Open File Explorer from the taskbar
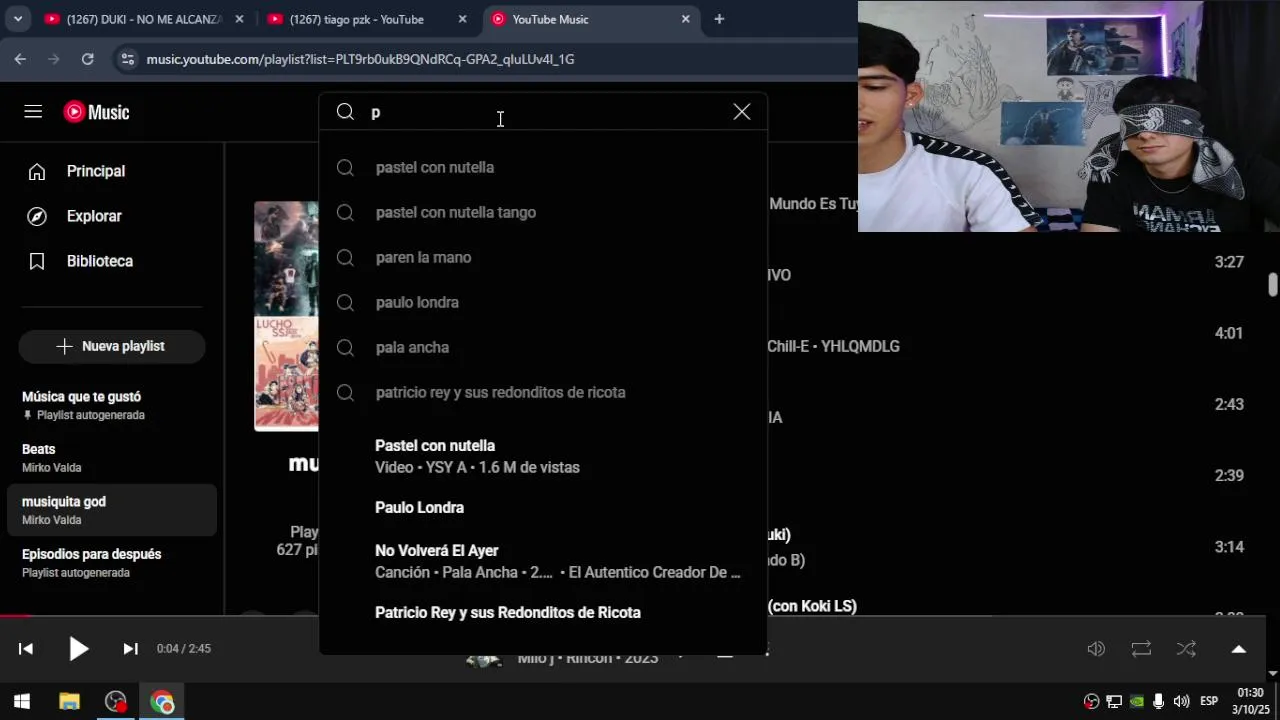1280x720 pixels. [x=69, y=702]
